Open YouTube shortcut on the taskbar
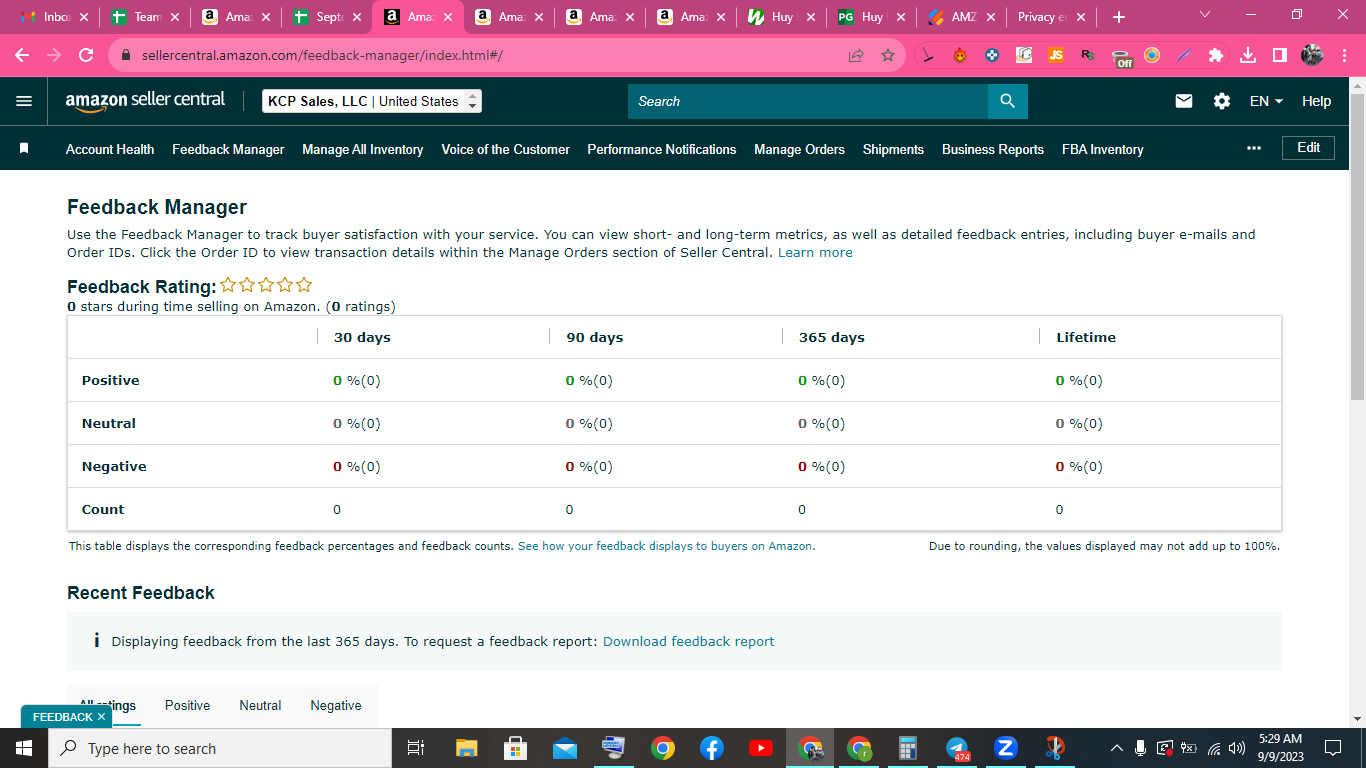The image size is (1366, 768). click(760, 748)
